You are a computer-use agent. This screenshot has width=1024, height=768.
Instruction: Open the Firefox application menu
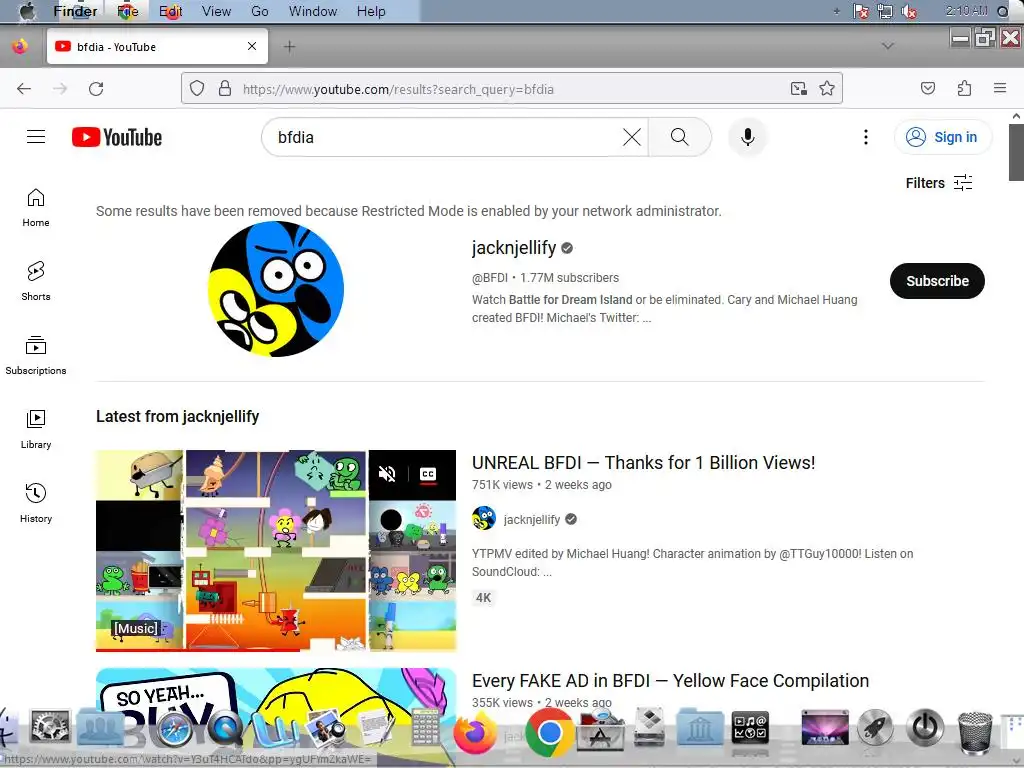[x=999, y=88]
